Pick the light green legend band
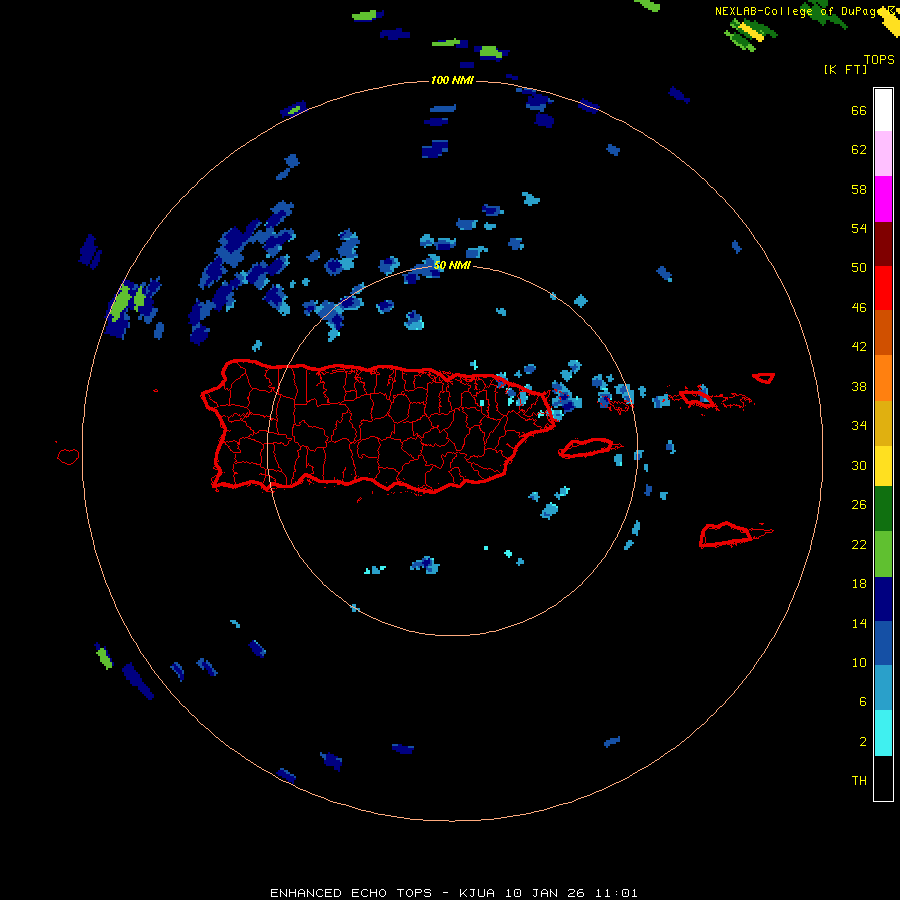 (x=883, y=554)
